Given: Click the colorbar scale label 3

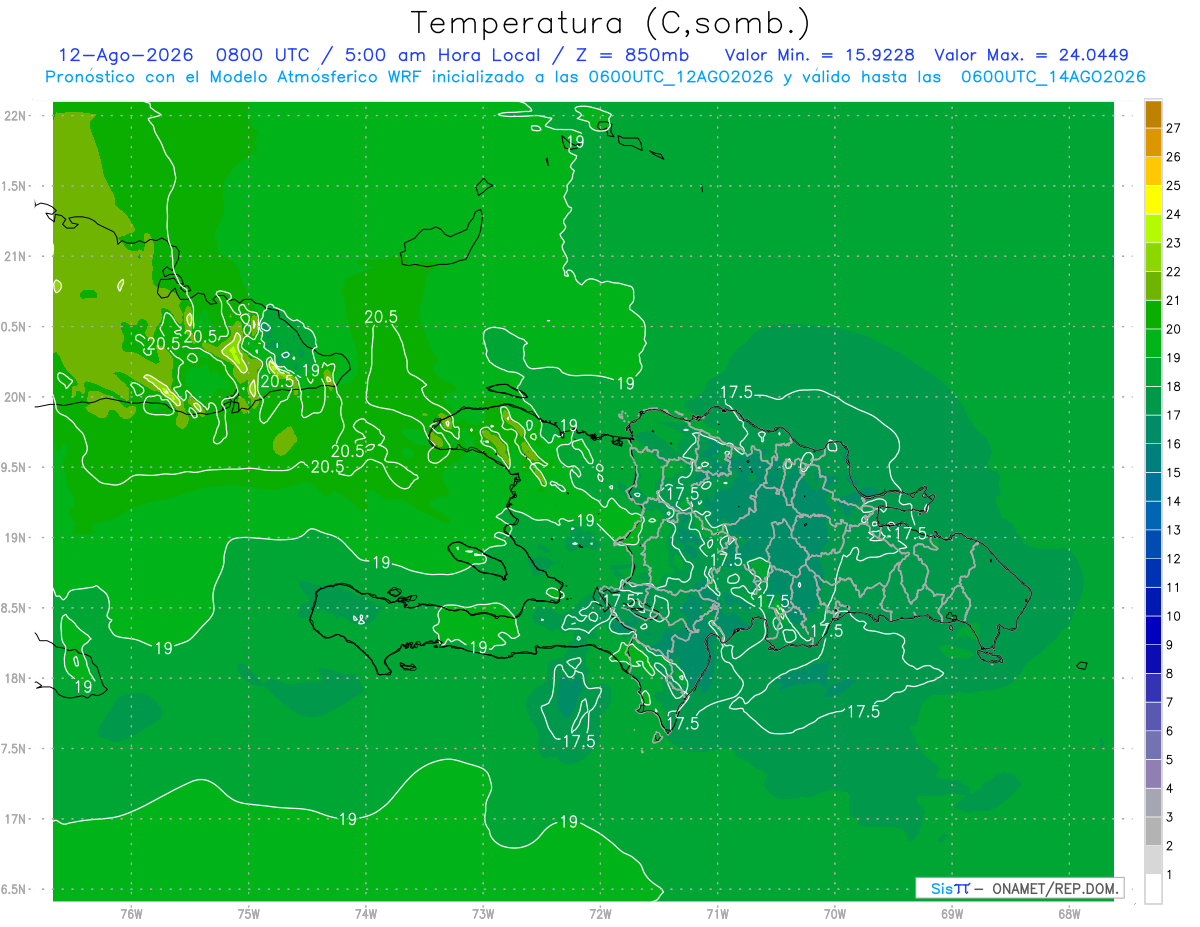Looking at the screenshot, I should pos(1170,817).
